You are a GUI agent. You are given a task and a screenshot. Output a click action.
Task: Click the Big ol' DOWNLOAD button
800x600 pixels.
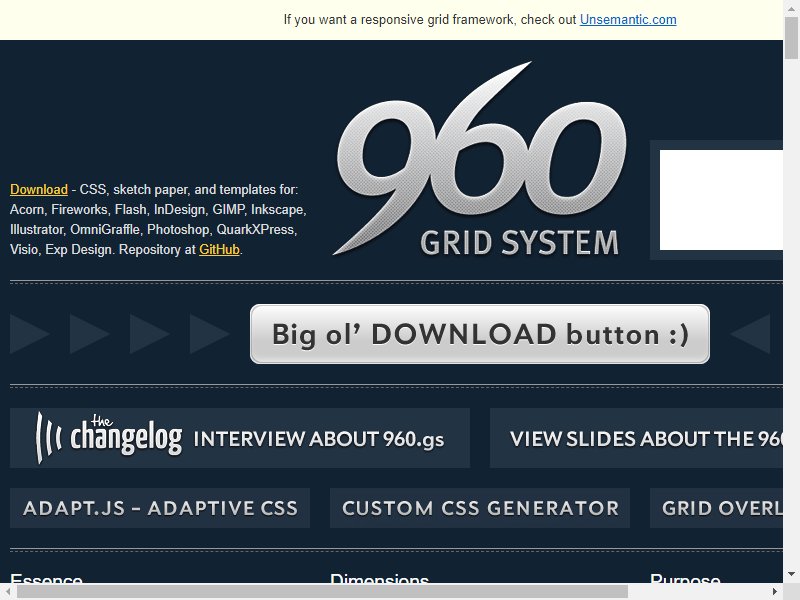click(x=480, y=334)
